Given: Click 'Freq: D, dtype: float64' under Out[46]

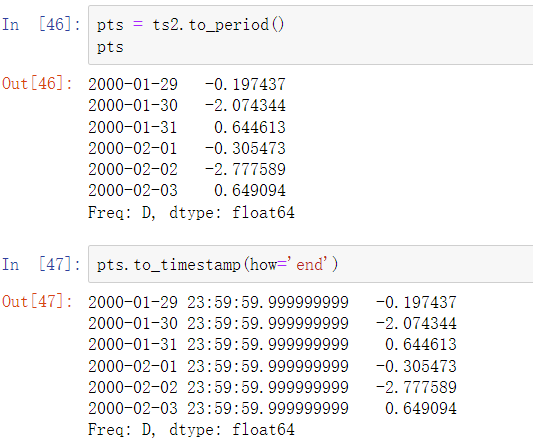Looking at the screenshot, I should [x=191, y=213].
